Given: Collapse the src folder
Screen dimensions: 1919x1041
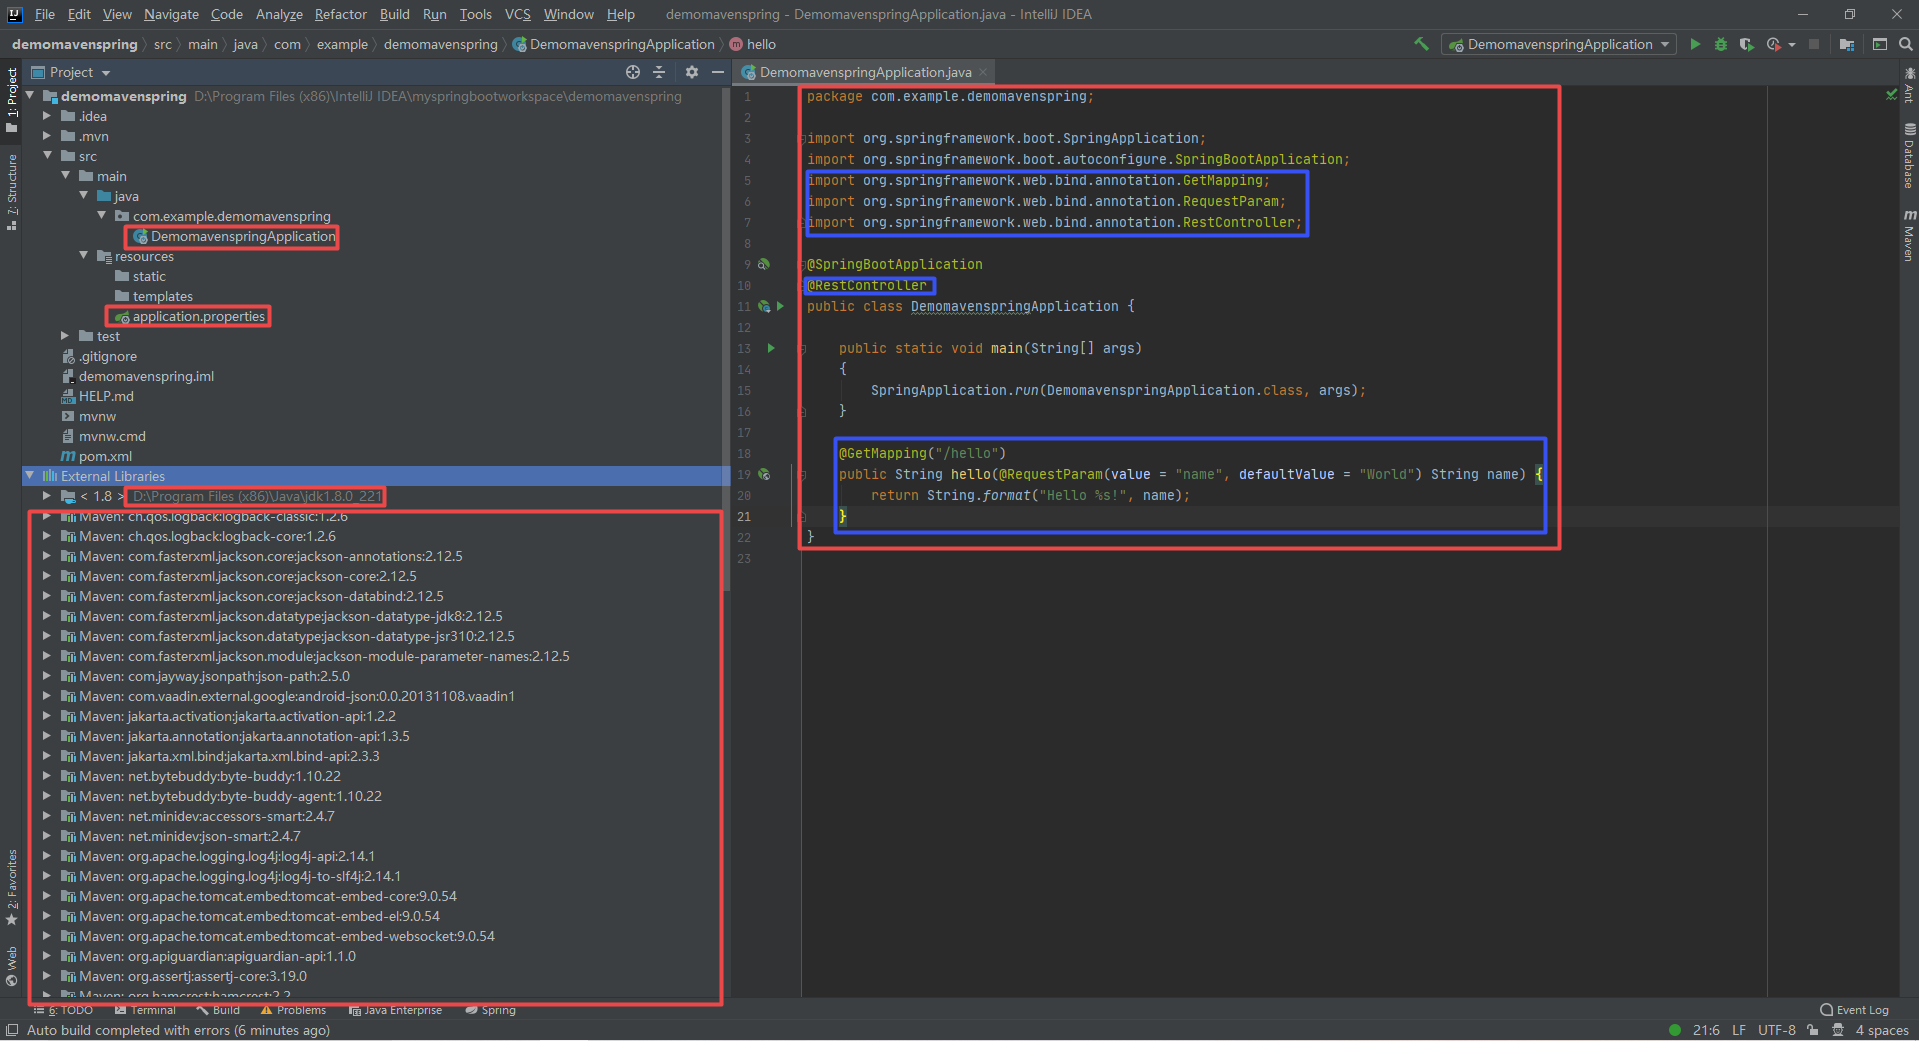Looking at the screenshot, I should 47,156.
